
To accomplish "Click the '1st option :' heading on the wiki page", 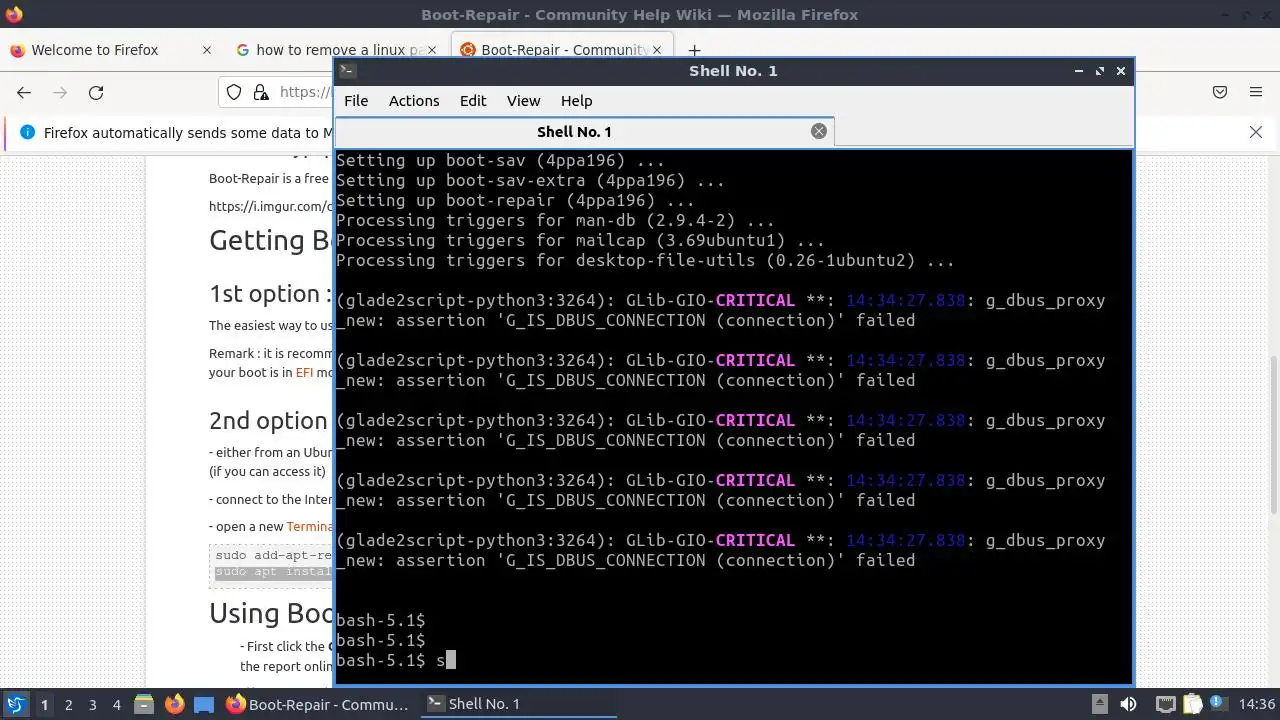I will [x=270, y=293].
